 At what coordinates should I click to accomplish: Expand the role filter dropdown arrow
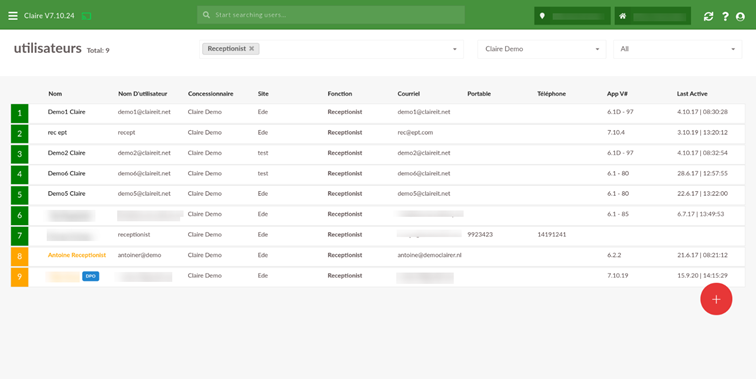pyautogui.click(x=455, y=49)
